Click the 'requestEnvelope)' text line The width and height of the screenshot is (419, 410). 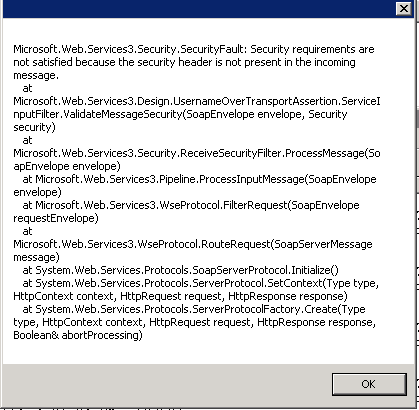[56, 218]
